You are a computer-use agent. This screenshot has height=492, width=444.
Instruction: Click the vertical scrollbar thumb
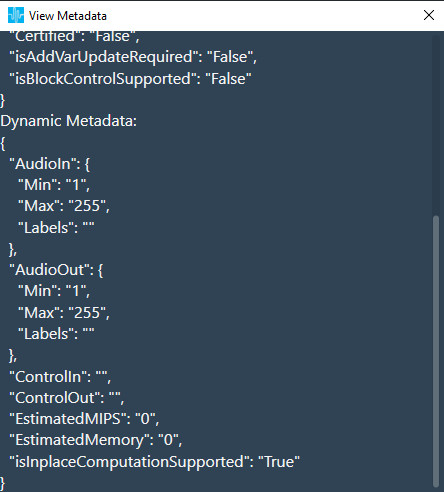[x=435, y=351]
